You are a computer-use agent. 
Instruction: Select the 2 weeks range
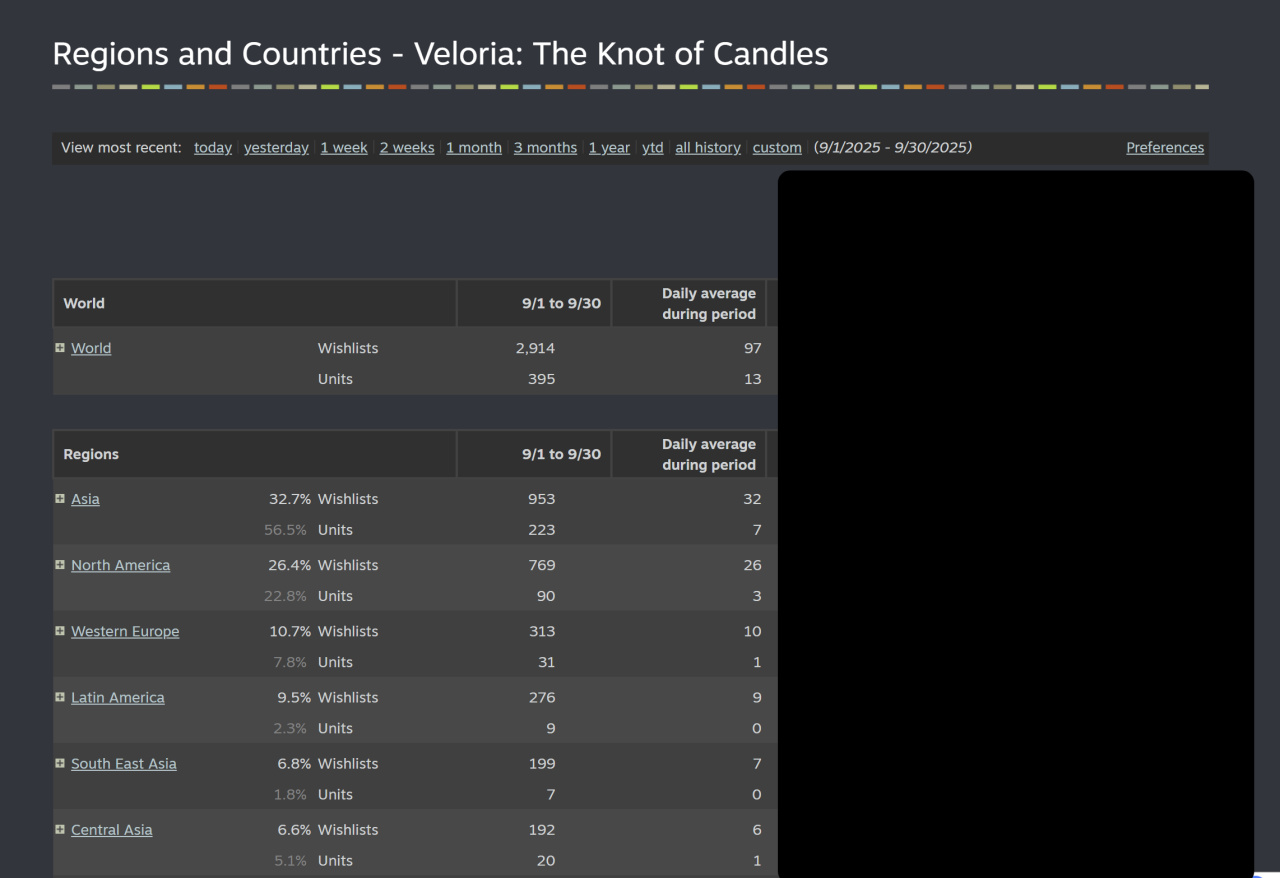407,148
